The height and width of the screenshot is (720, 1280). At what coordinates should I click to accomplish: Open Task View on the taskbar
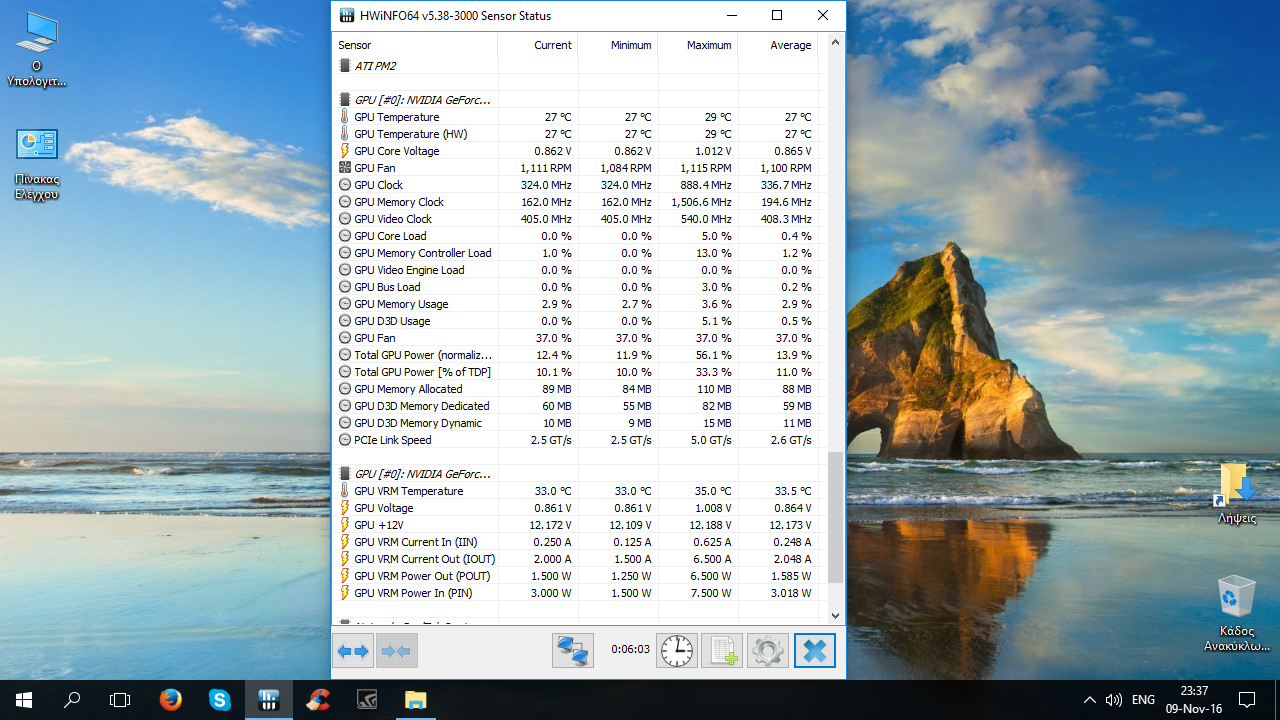point(120,700)
